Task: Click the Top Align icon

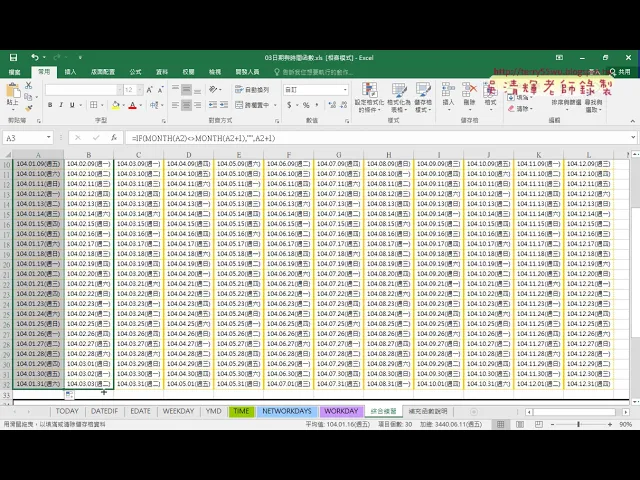Action: pos(175,89)
